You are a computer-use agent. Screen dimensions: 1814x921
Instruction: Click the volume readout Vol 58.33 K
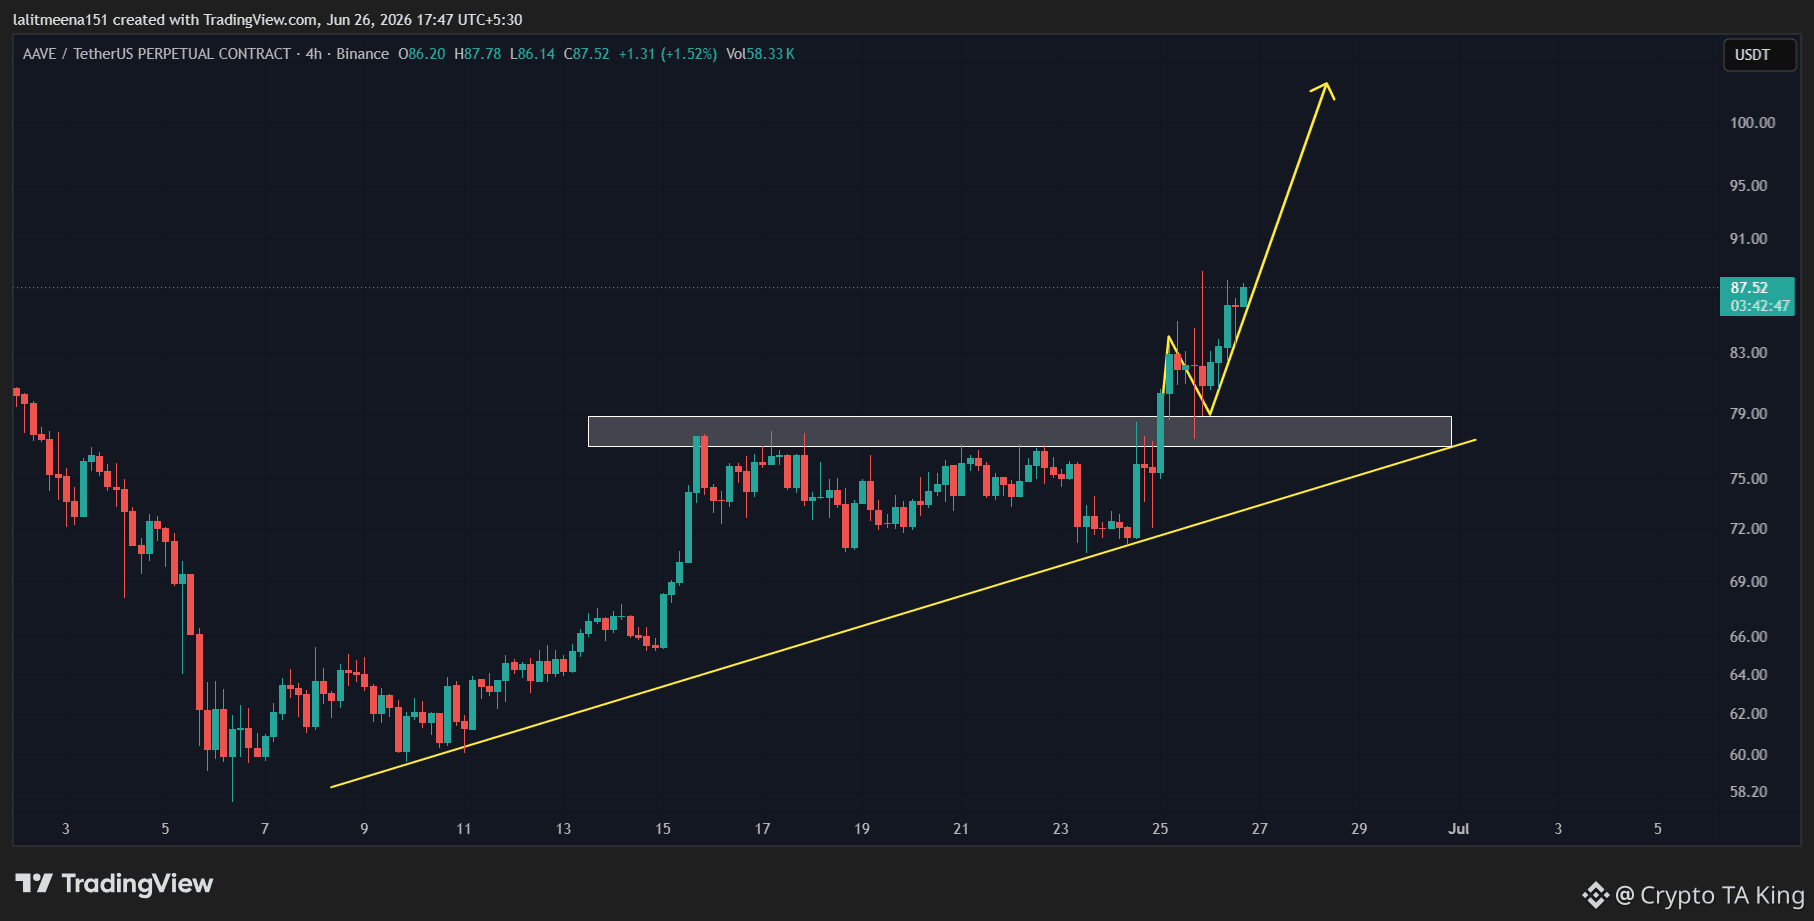[760, 54]
